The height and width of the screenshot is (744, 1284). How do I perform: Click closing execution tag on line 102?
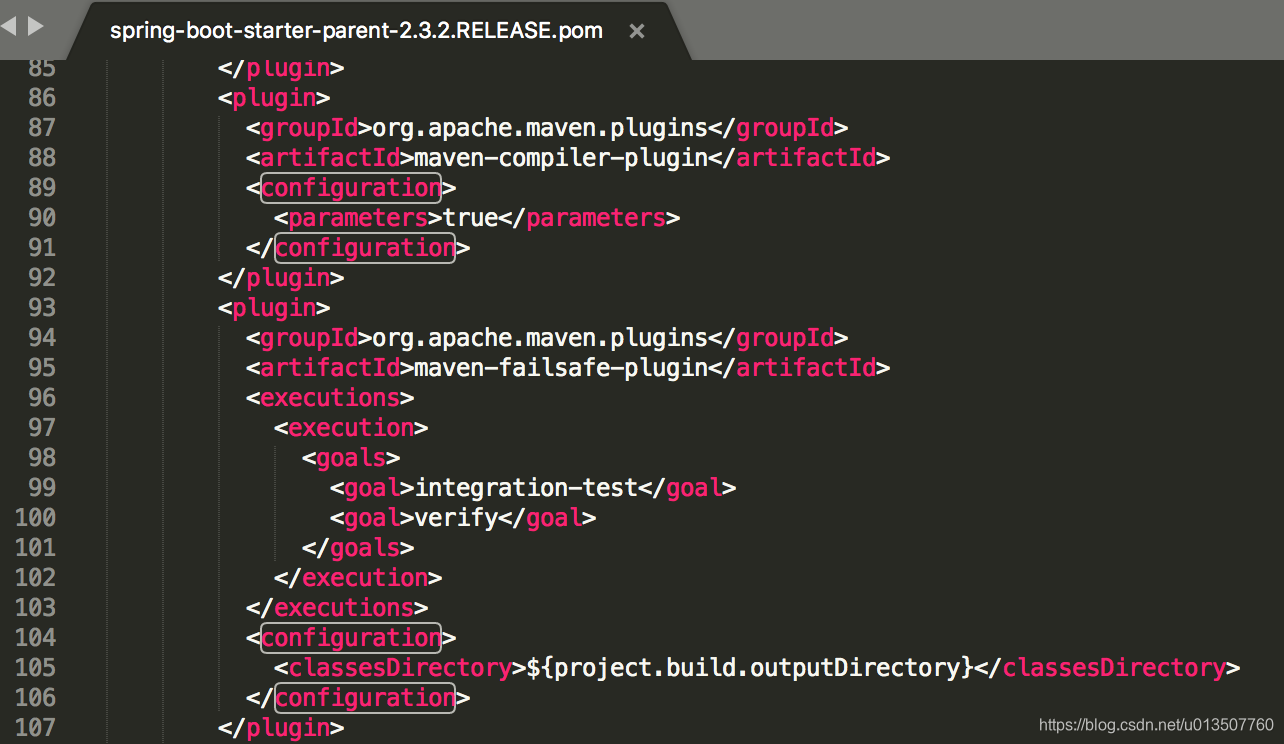click(358, 578)
